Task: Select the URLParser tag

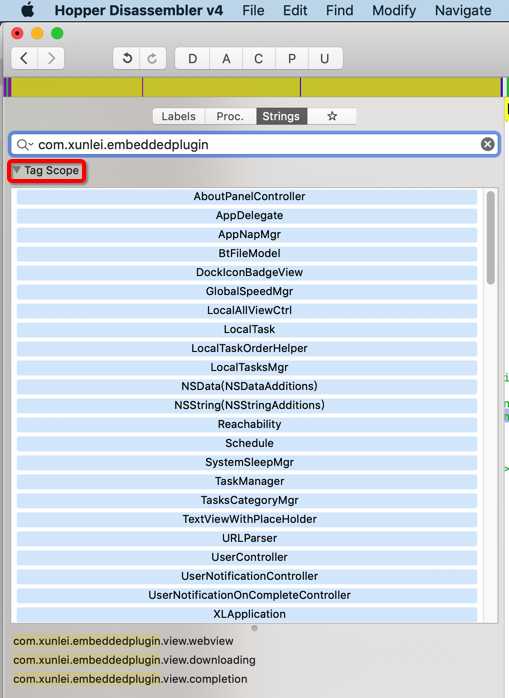Action: (247, 538)
